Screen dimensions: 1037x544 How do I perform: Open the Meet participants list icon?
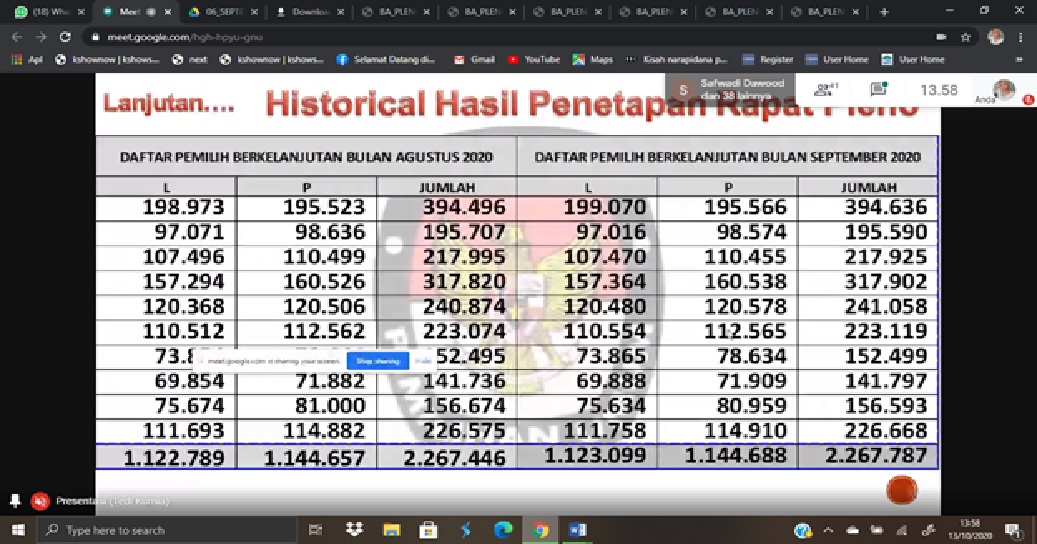point(825,90)
